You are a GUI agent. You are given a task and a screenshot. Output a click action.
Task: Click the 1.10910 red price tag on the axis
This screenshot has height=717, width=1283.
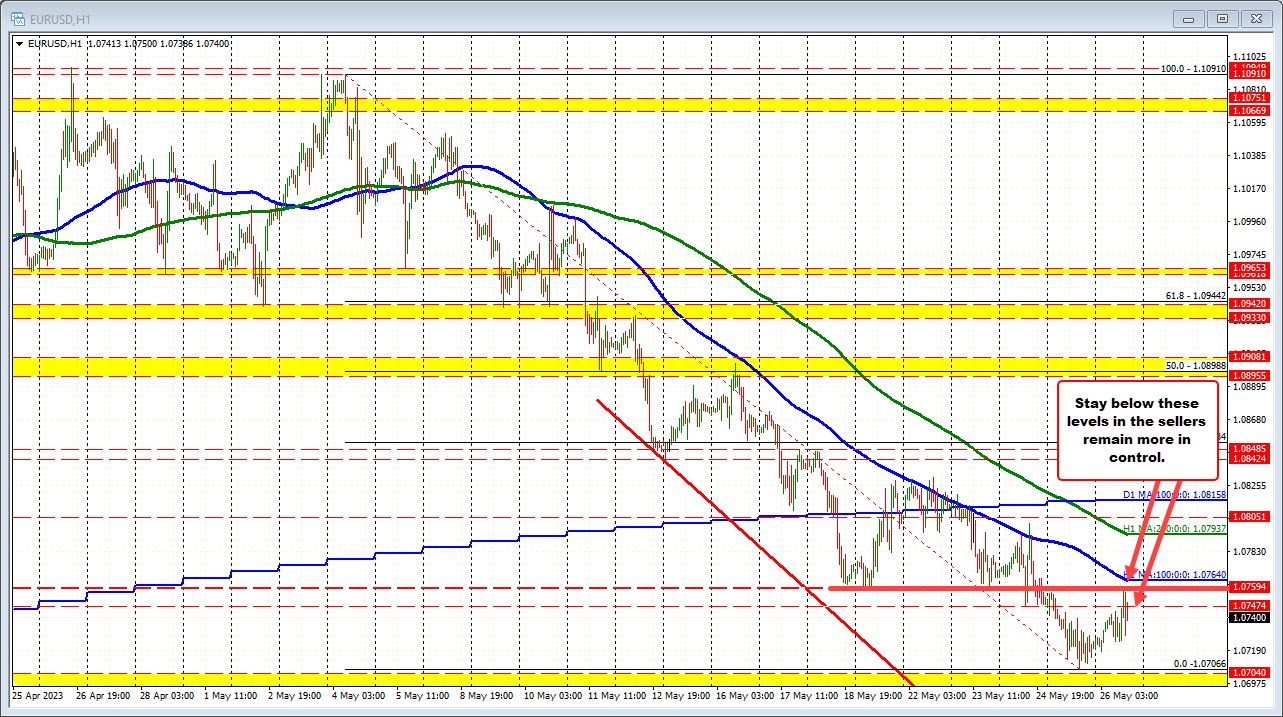point(1249,72)
